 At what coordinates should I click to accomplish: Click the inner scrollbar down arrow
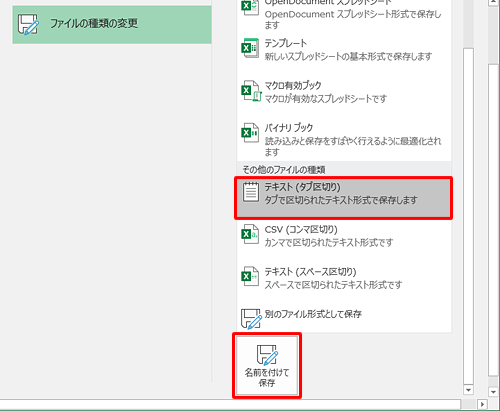(x=468, y=390)
